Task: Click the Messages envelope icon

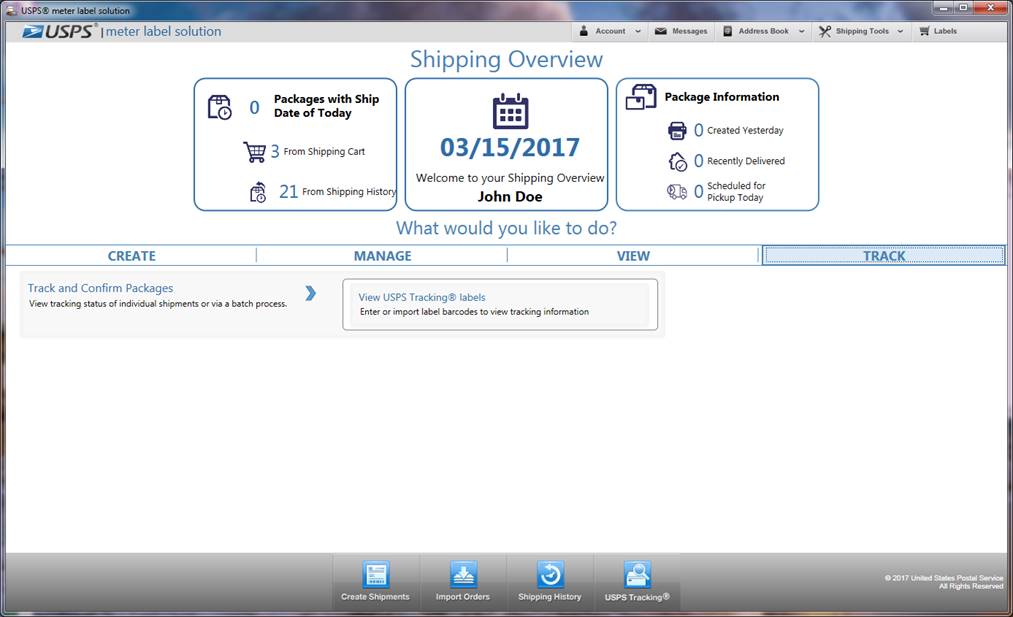Action: [660, 31]
